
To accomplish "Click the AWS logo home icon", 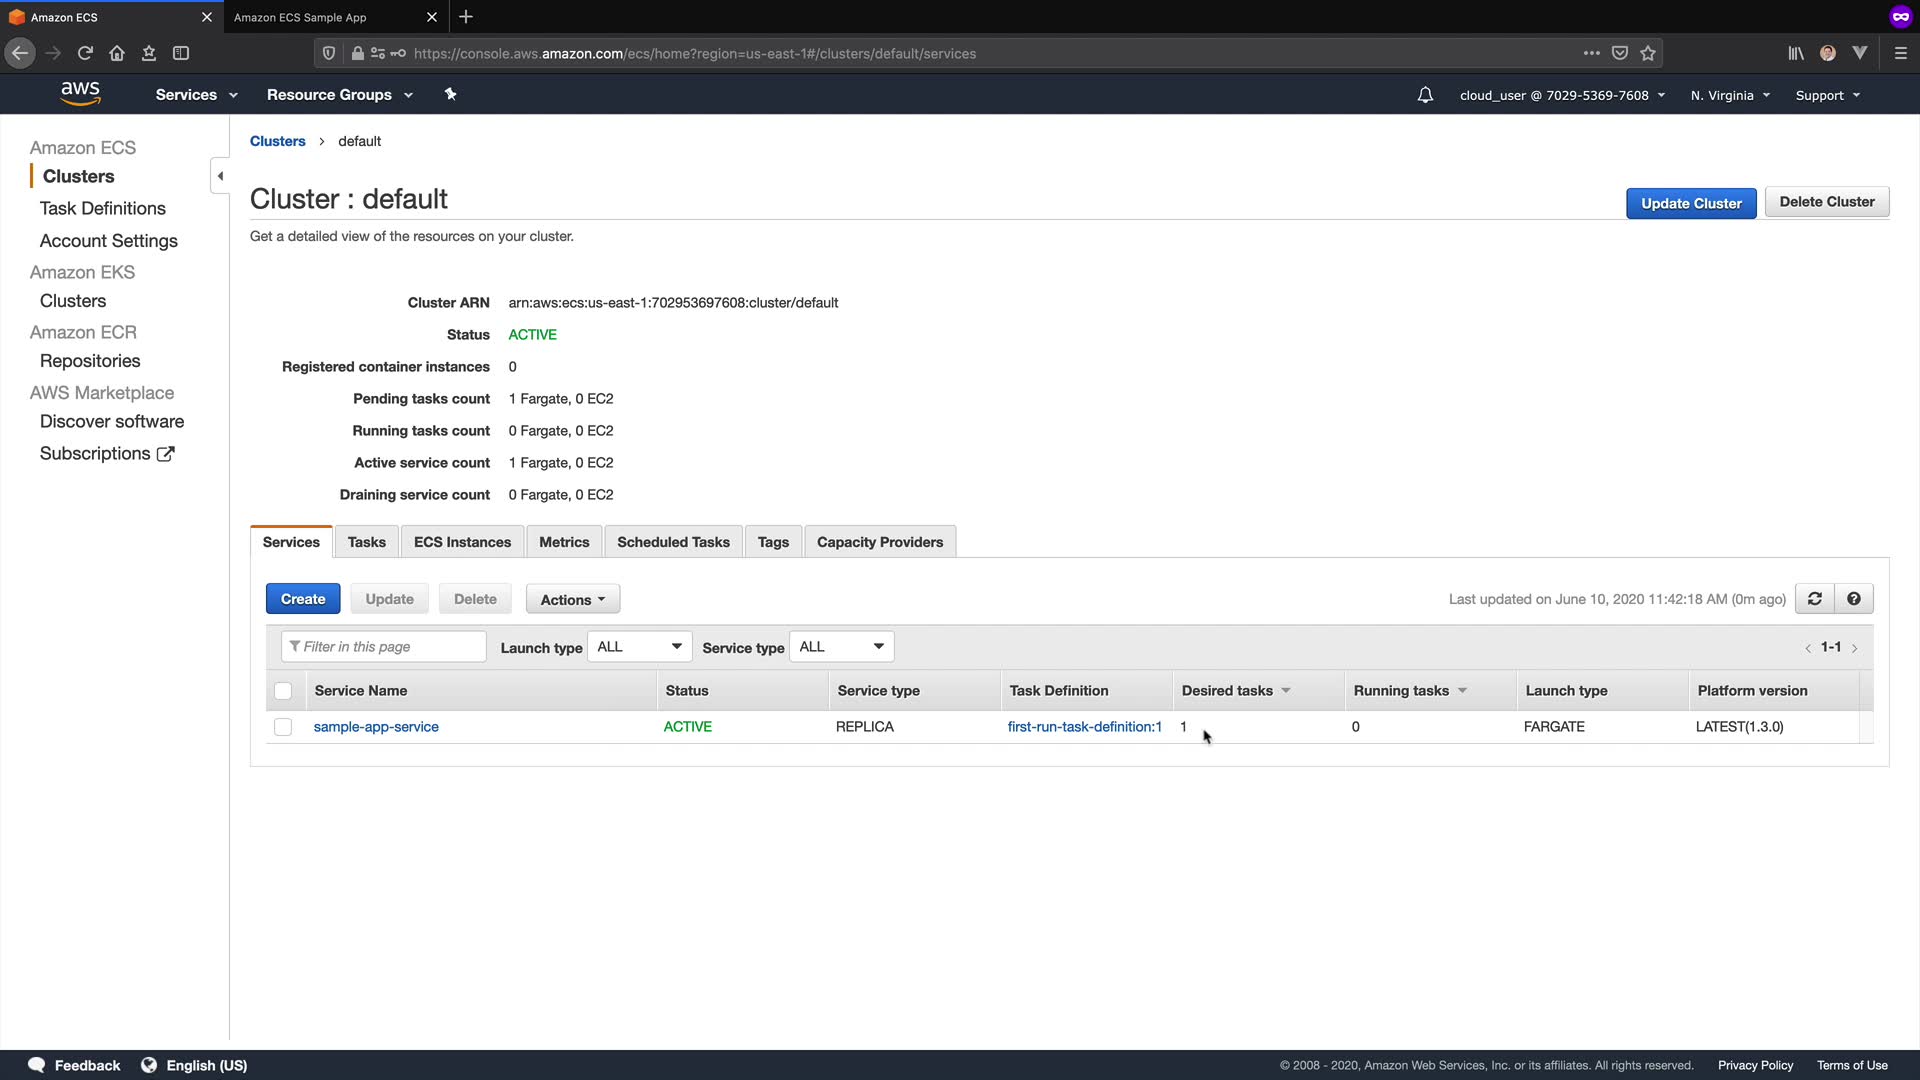I will pos(80,94).
